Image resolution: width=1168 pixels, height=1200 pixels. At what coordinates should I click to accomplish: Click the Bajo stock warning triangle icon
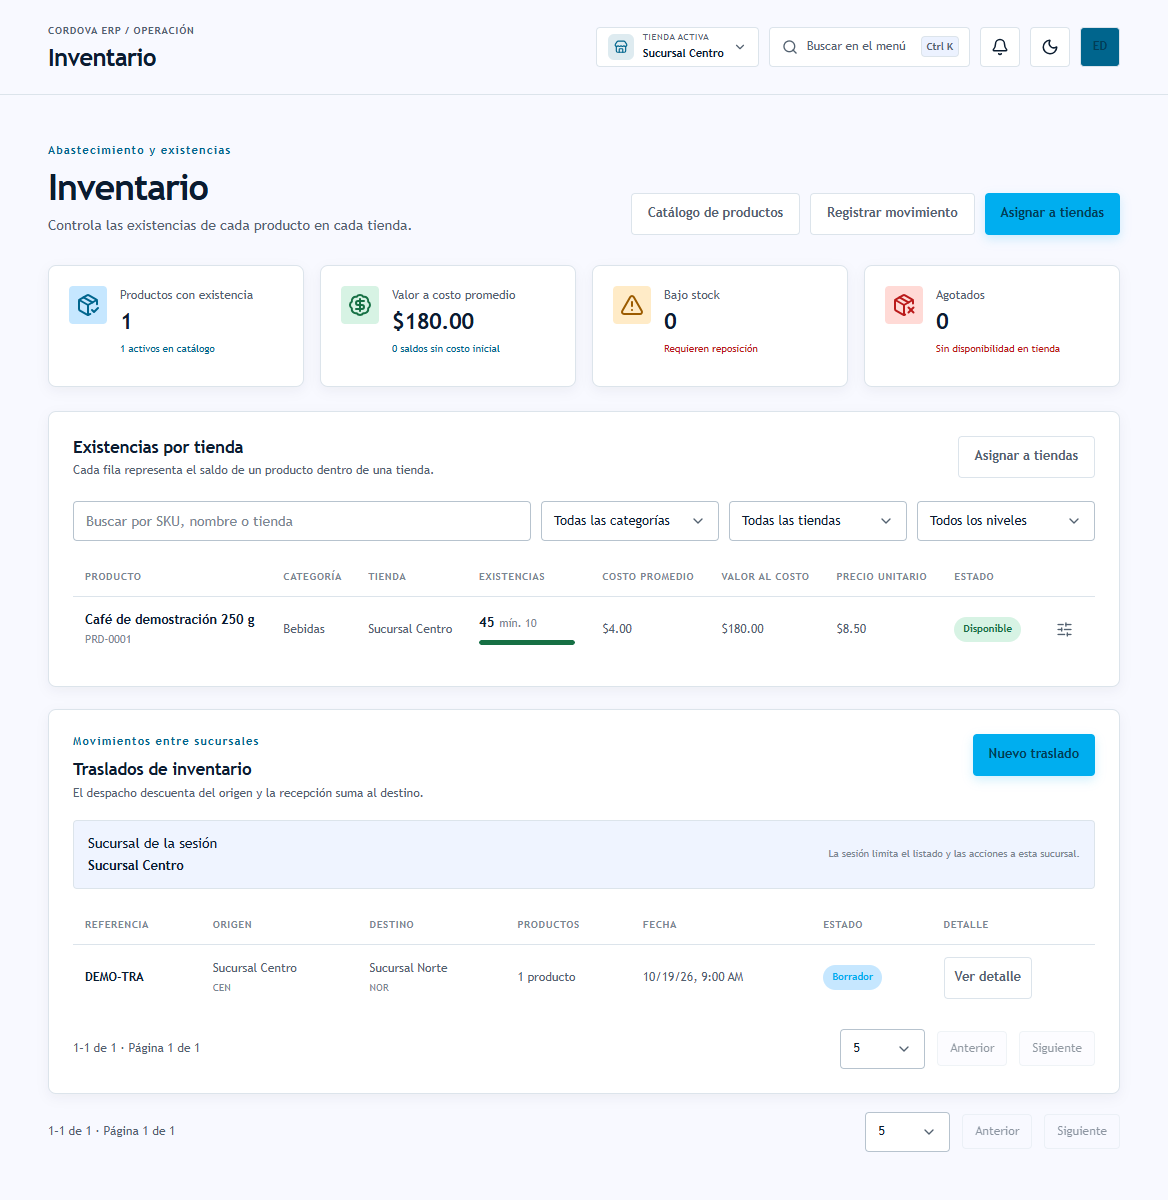632,305
